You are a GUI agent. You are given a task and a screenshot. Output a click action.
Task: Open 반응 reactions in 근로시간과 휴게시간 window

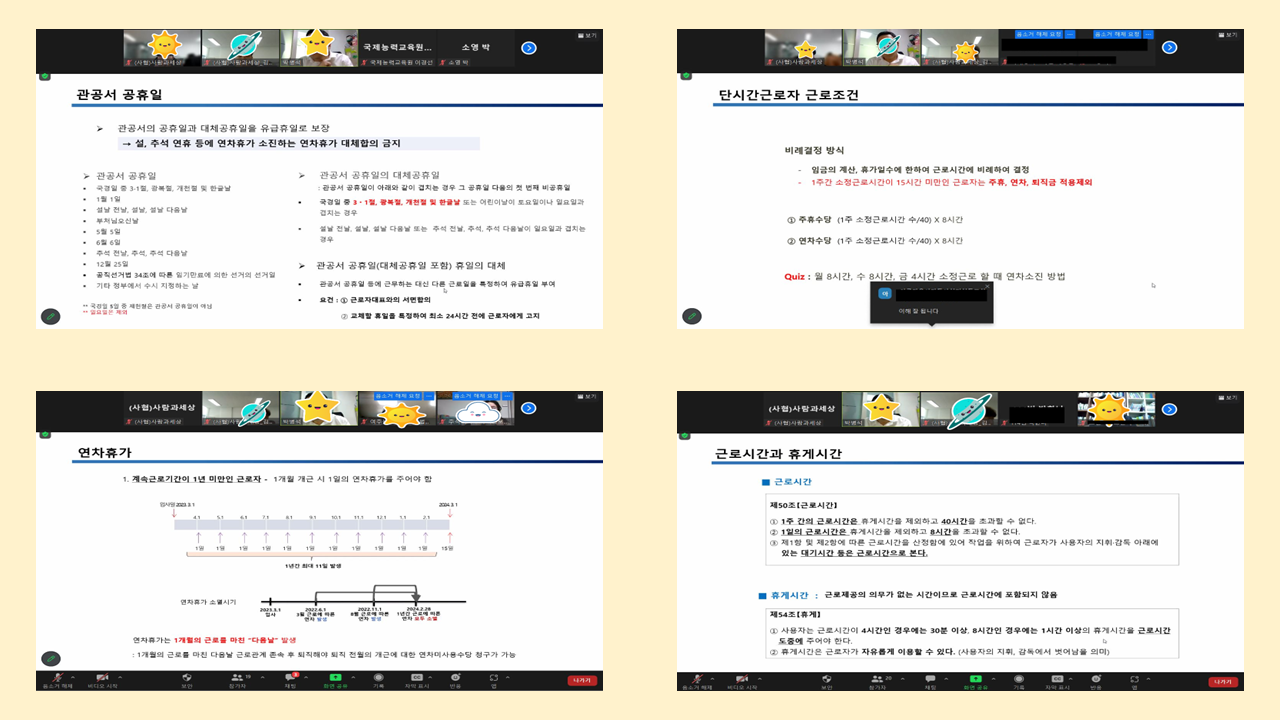point(1095,679)
